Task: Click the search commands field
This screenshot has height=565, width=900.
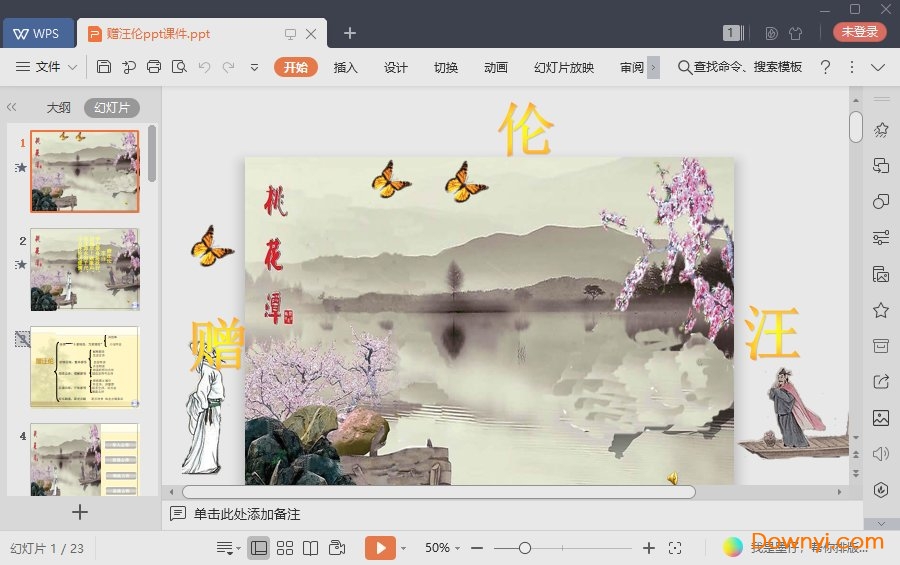Action: (739, 67)
